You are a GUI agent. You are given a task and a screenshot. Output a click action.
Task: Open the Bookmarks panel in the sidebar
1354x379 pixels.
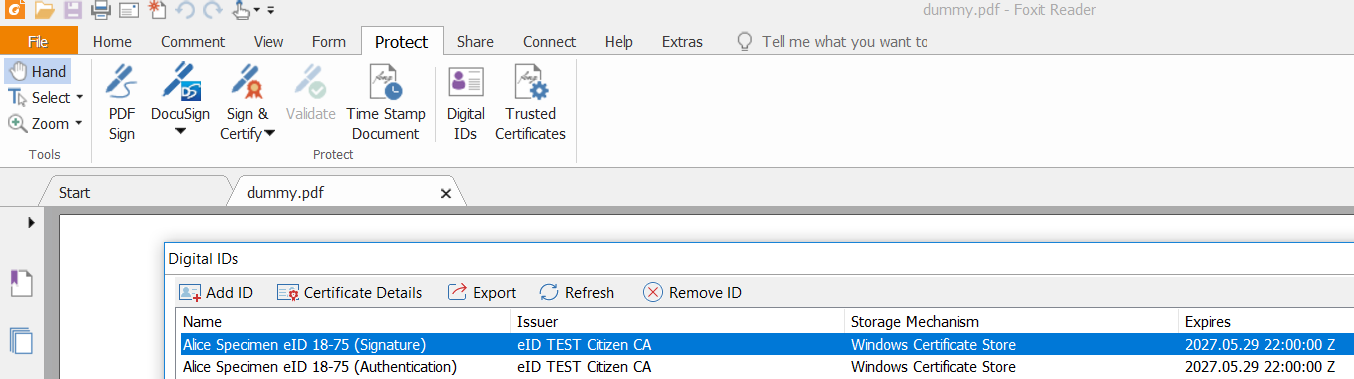pyautogui.click(x=22, y=284)
